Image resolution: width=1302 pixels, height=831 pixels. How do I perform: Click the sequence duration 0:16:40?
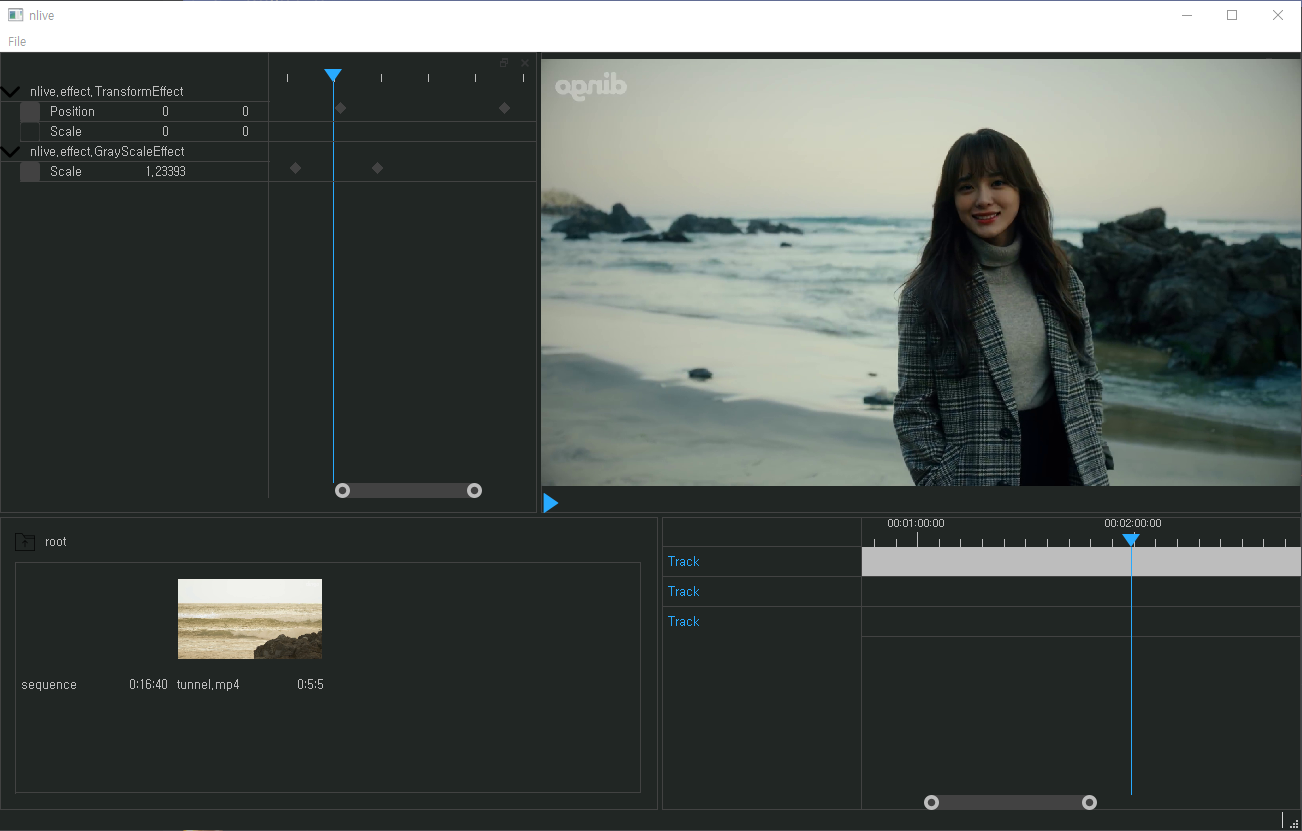coord(148,685)
